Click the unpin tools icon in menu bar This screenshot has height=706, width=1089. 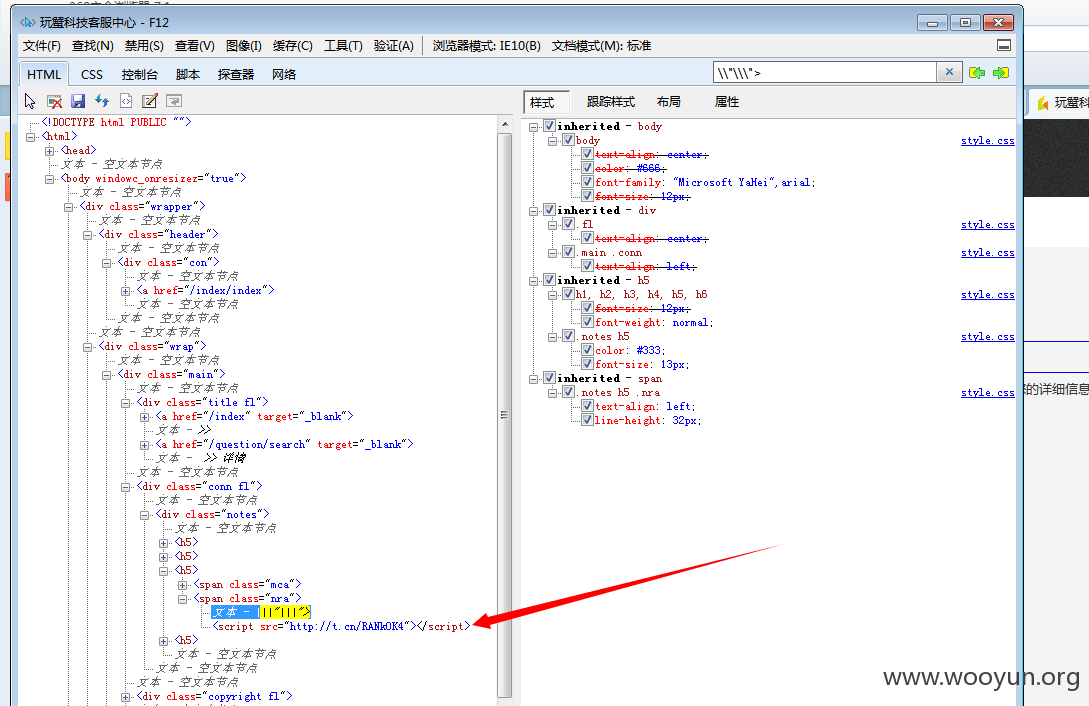pos(1004,46)
